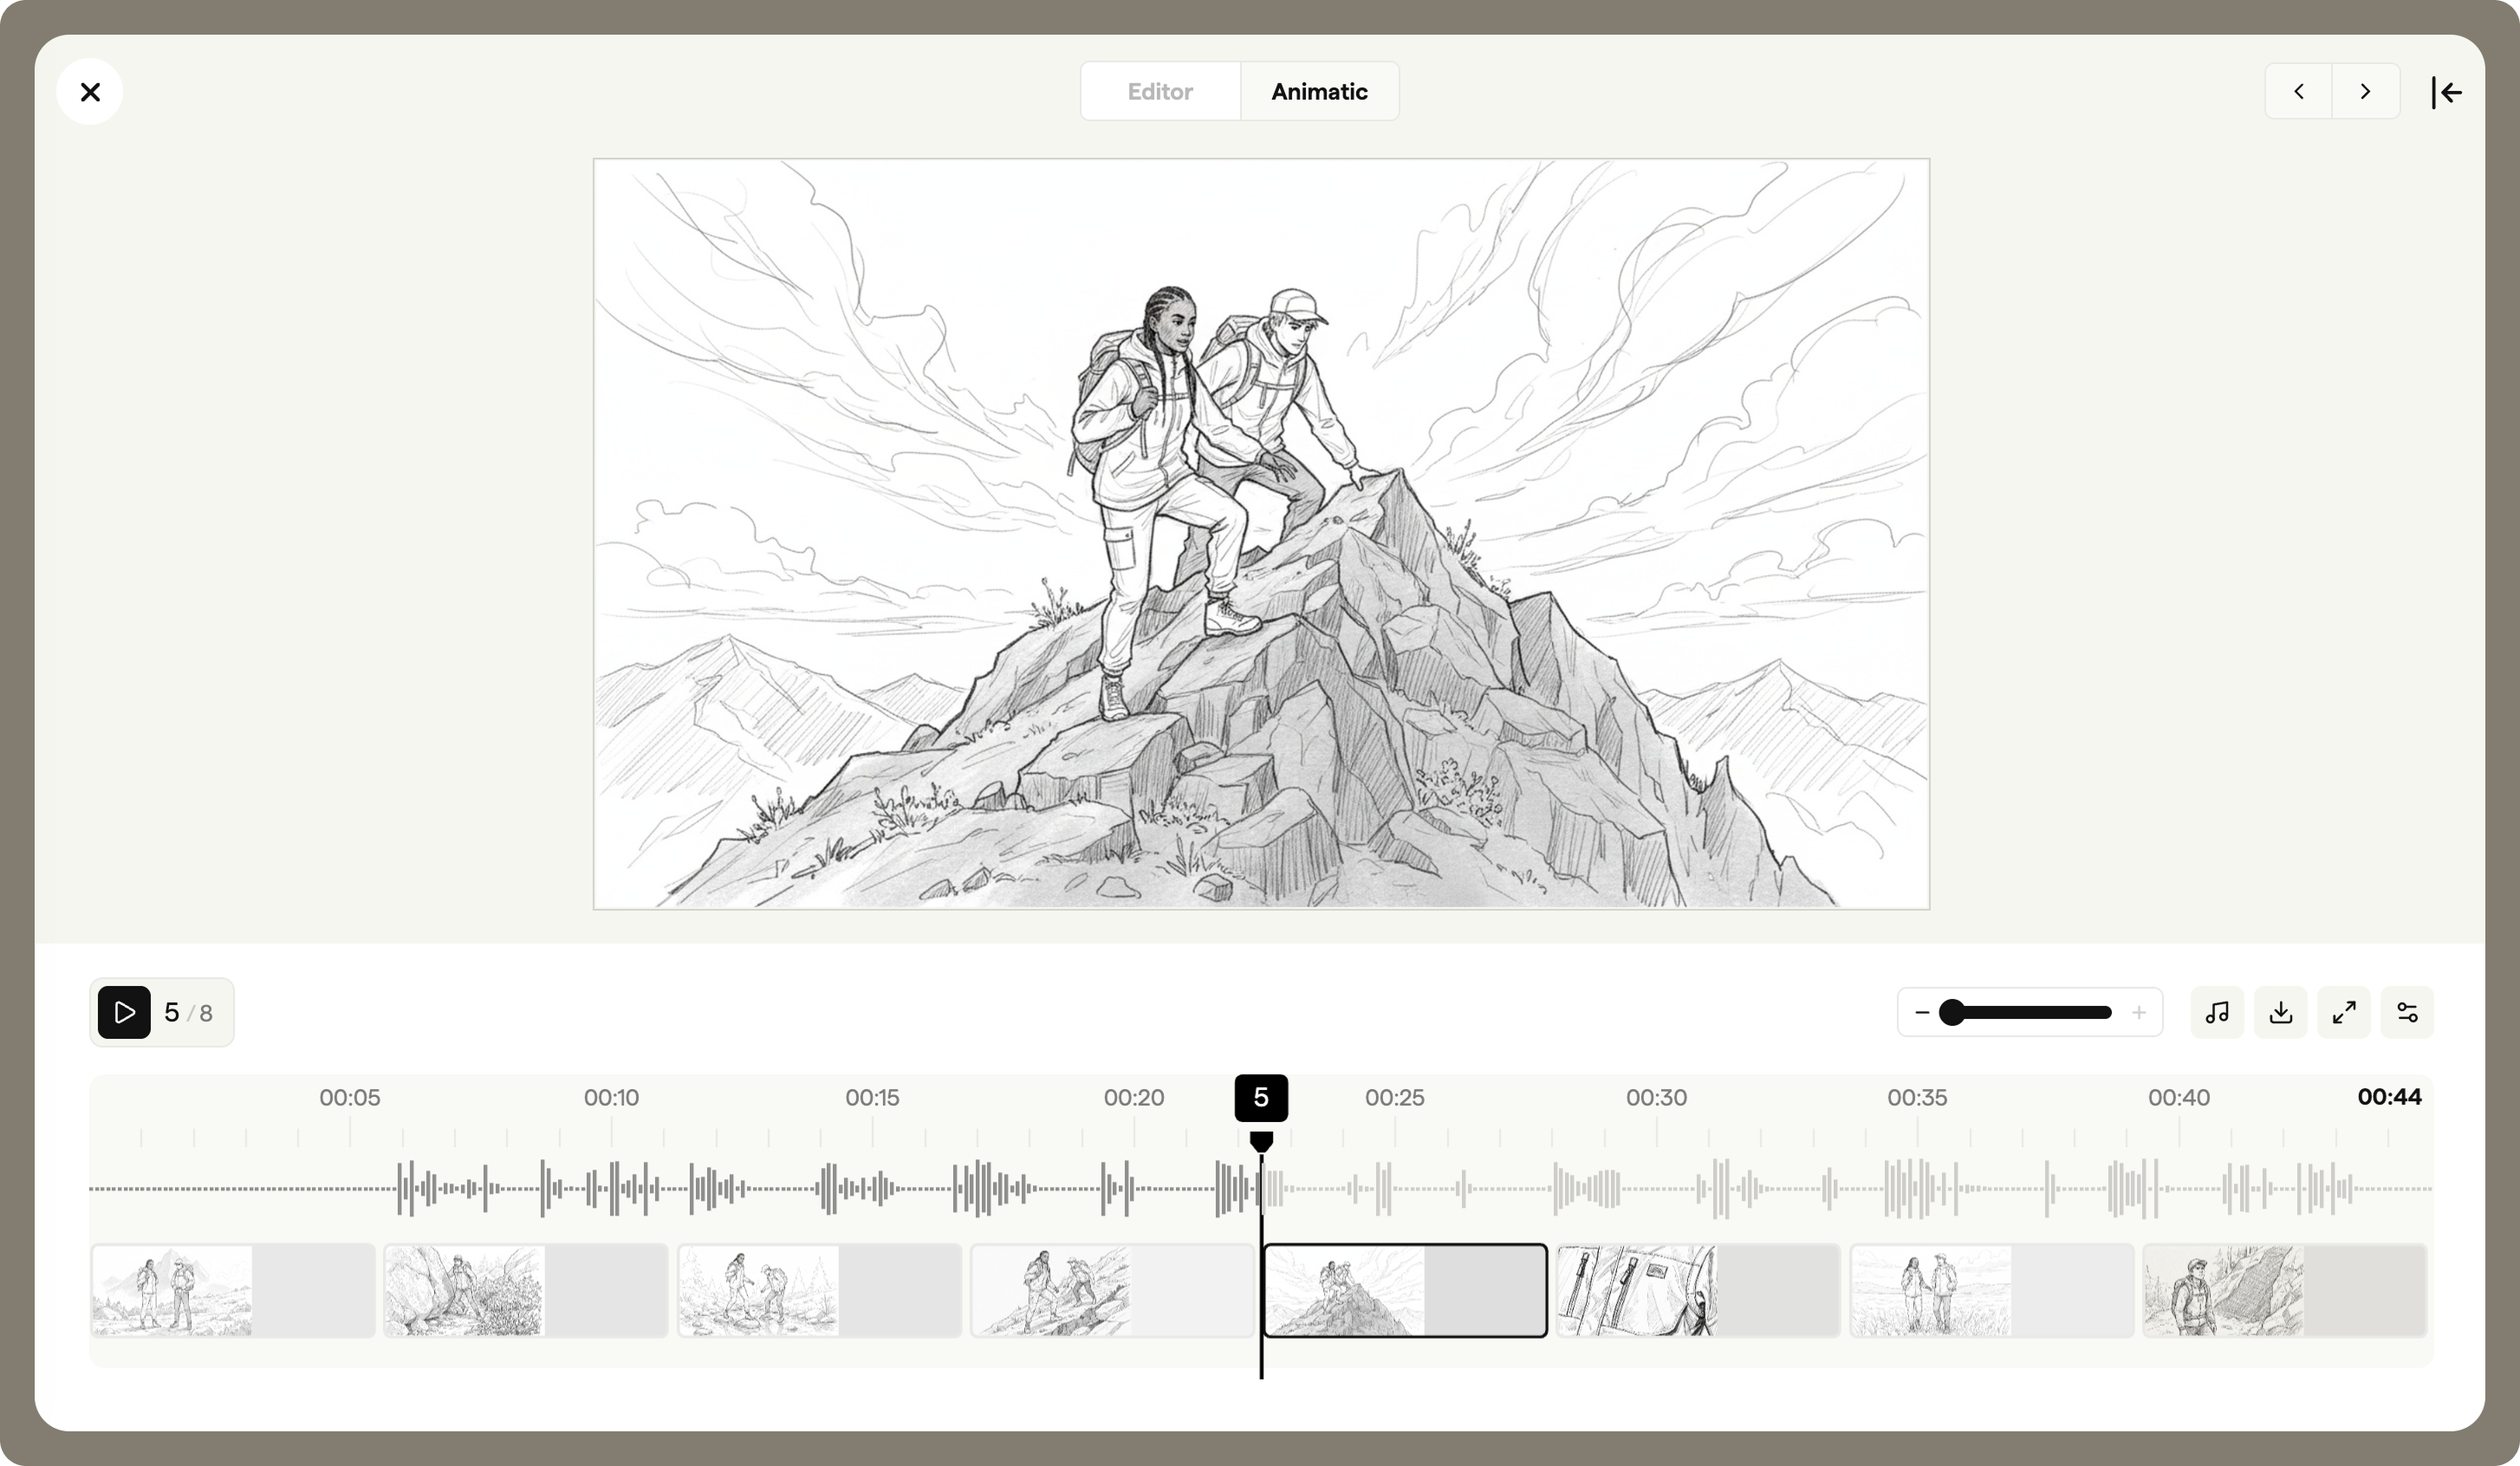This screenshot has width=2520, height=1466.
Task: Jump to frame 5 marker on the timeline
Action: 1260,1097
